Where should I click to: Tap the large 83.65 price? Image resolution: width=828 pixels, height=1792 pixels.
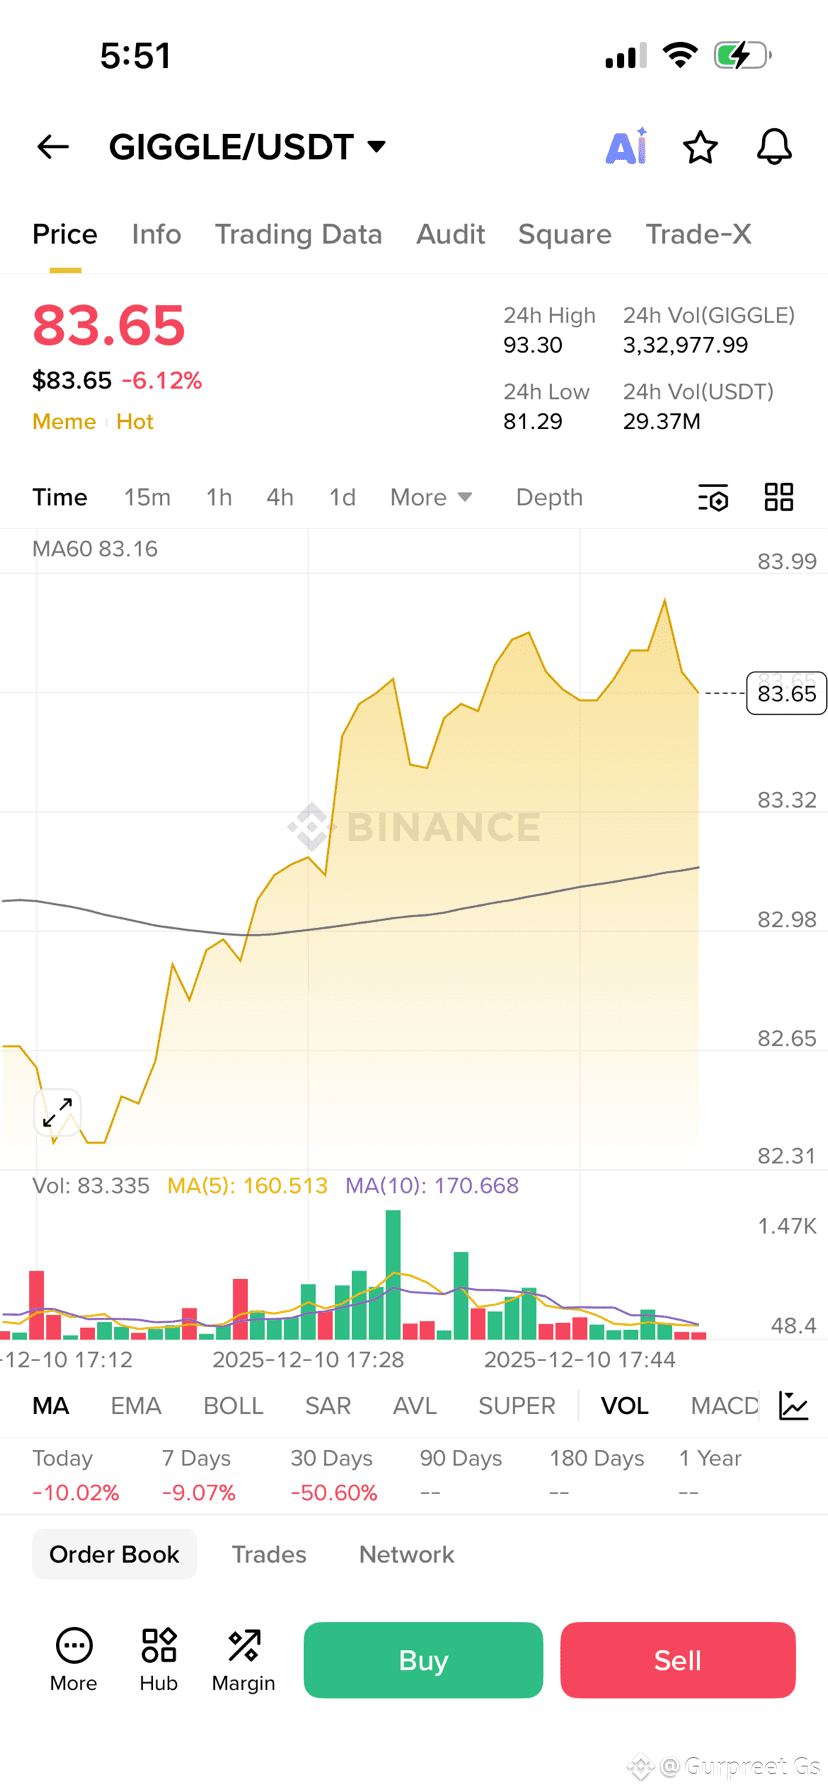pos(109,325)
